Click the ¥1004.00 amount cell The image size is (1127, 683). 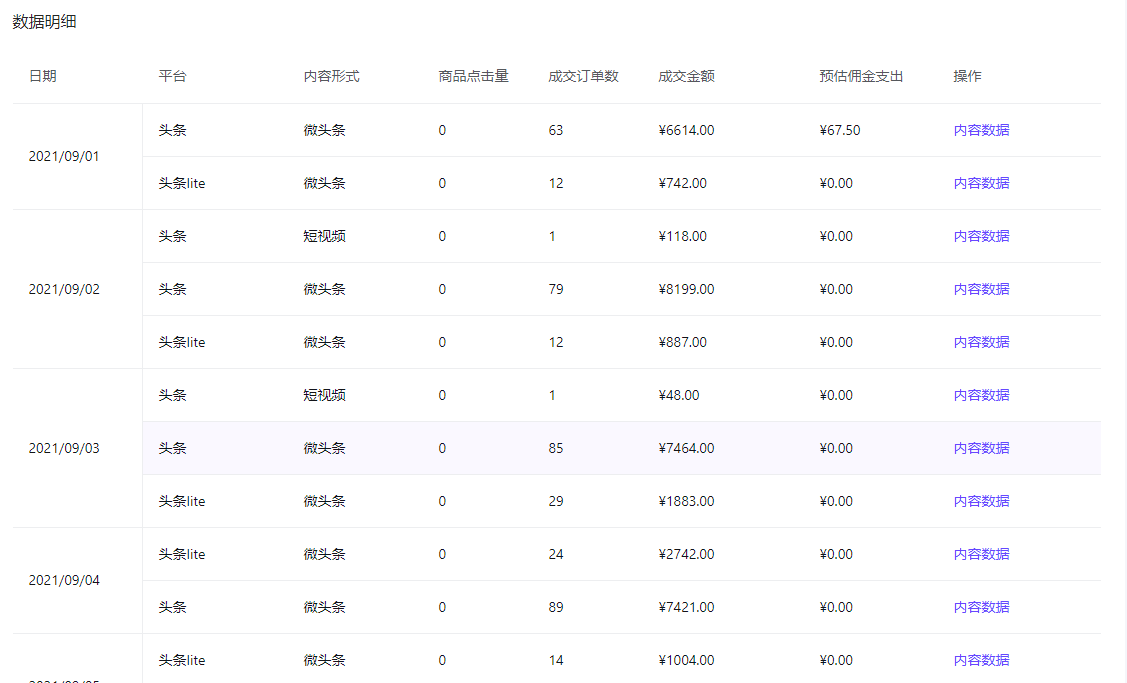pyautogui.click(x=686, y=660)
